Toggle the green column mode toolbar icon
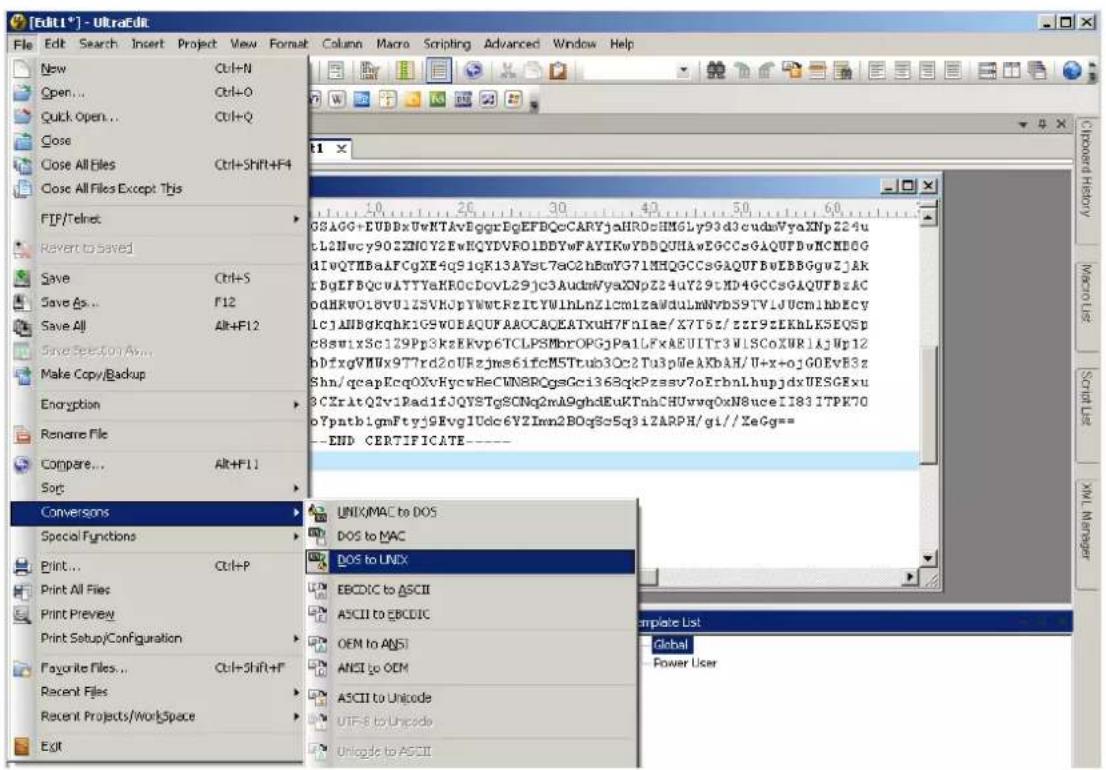The image size is (1106, 770). pos(404,71)
